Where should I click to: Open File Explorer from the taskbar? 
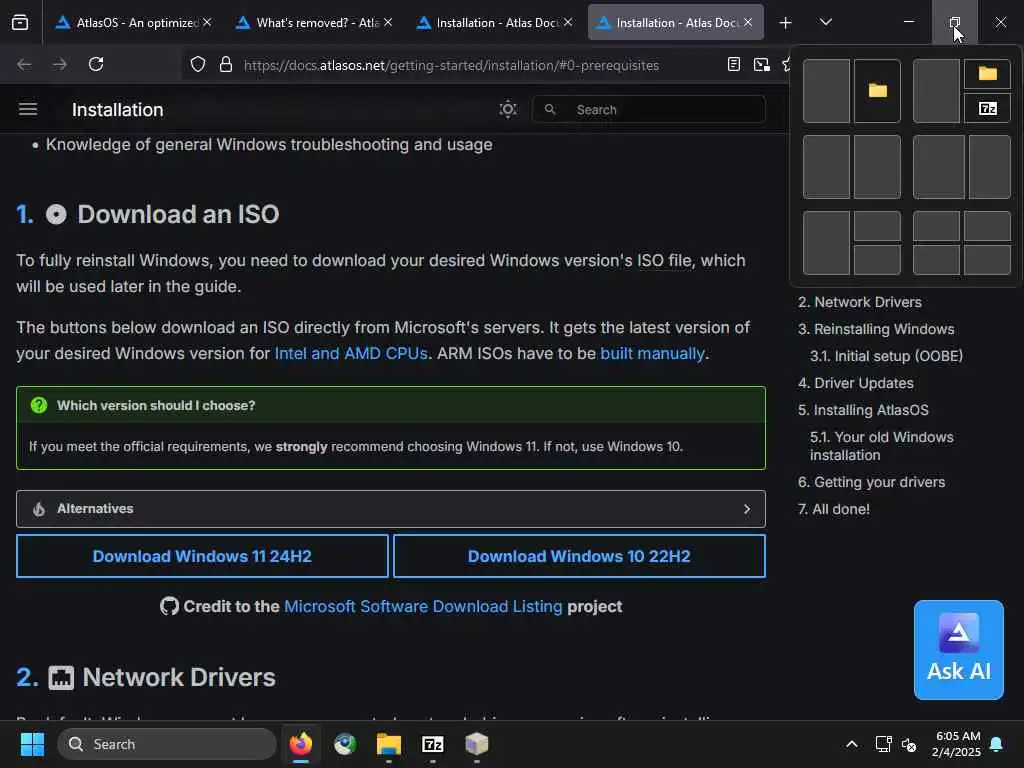point(389,744)
